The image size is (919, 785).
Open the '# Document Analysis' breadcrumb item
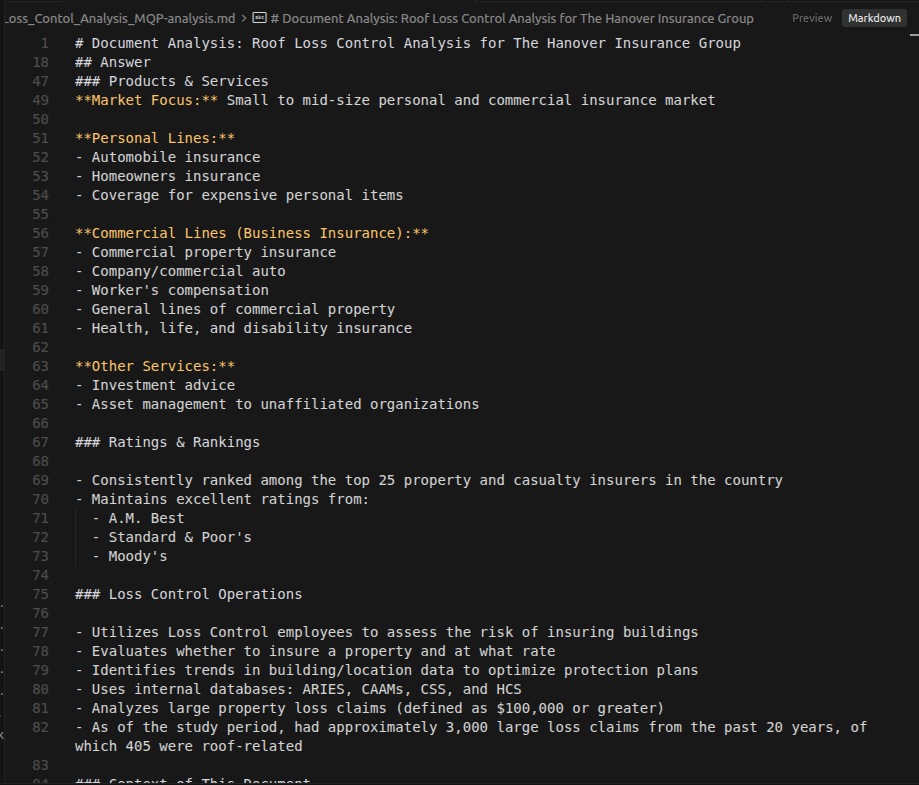512,18
